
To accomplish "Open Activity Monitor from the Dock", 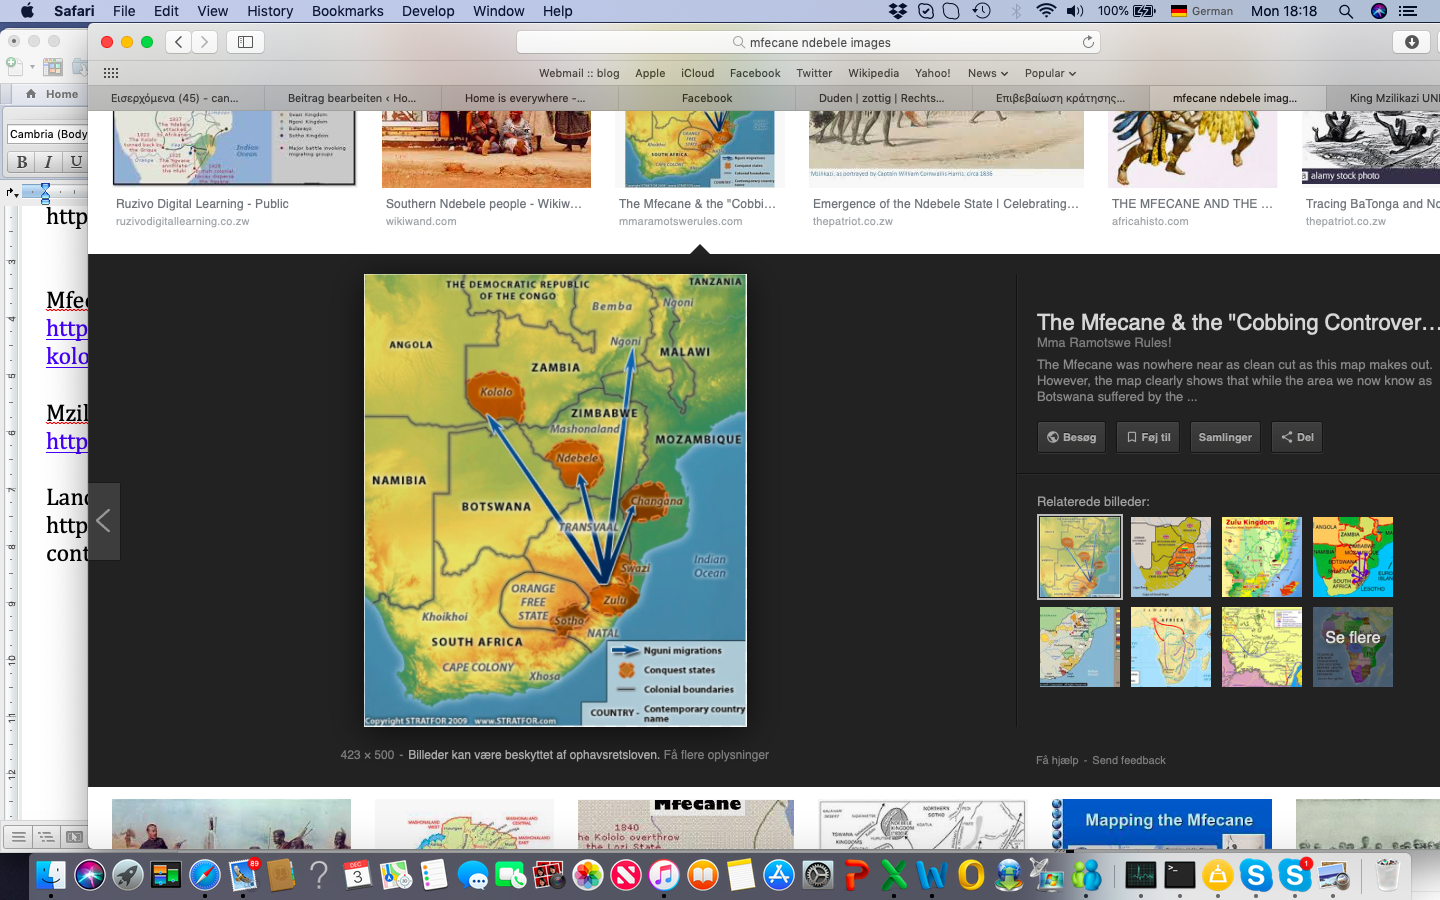I will coord(1141,875).
